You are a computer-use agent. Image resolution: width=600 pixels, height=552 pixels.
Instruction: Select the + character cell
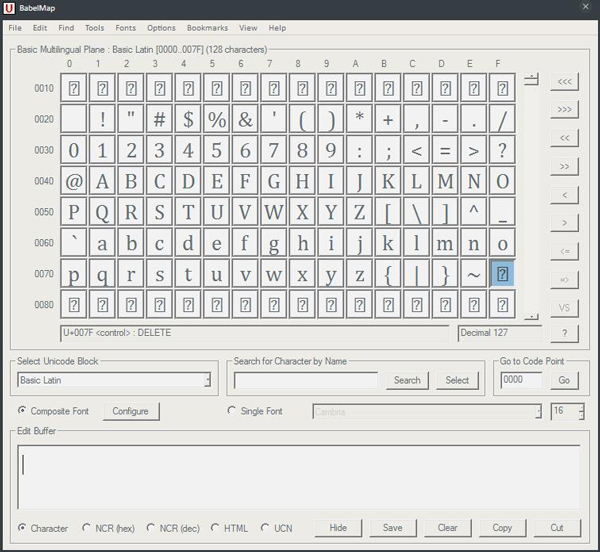point(388,119)
